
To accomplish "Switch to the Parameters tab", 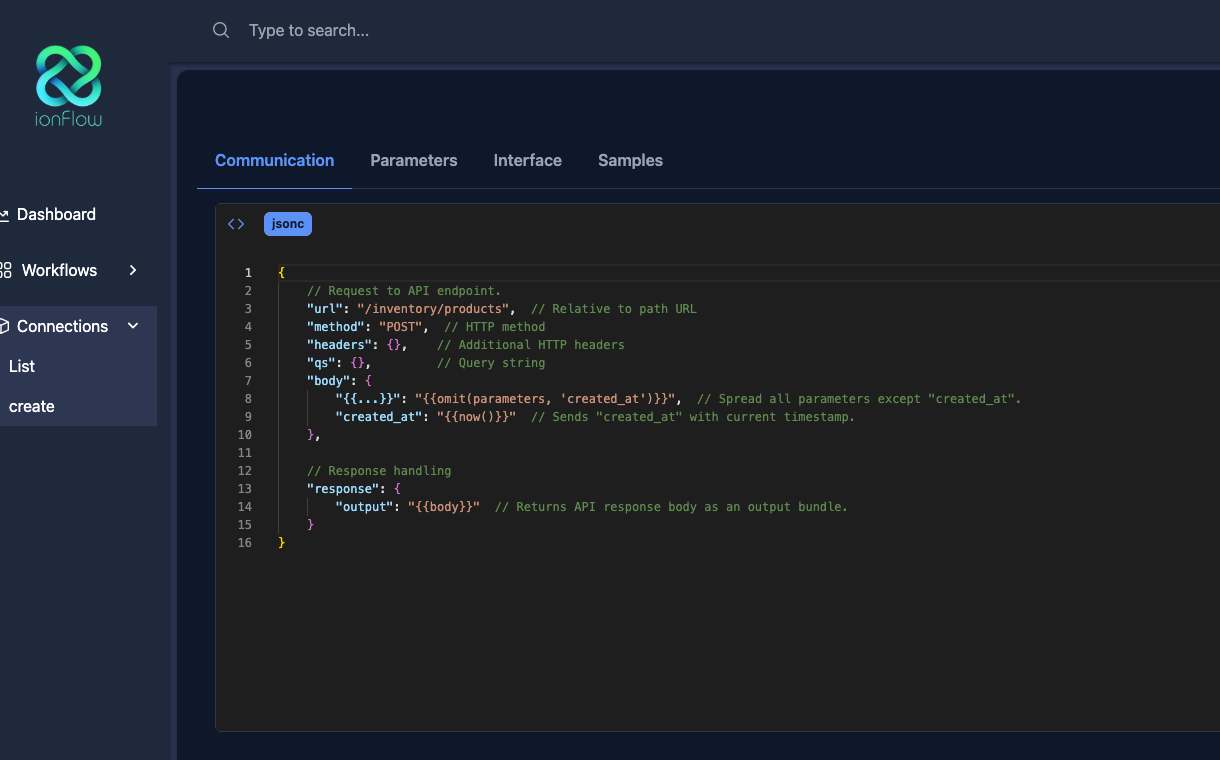I will [x=414, y=160].
